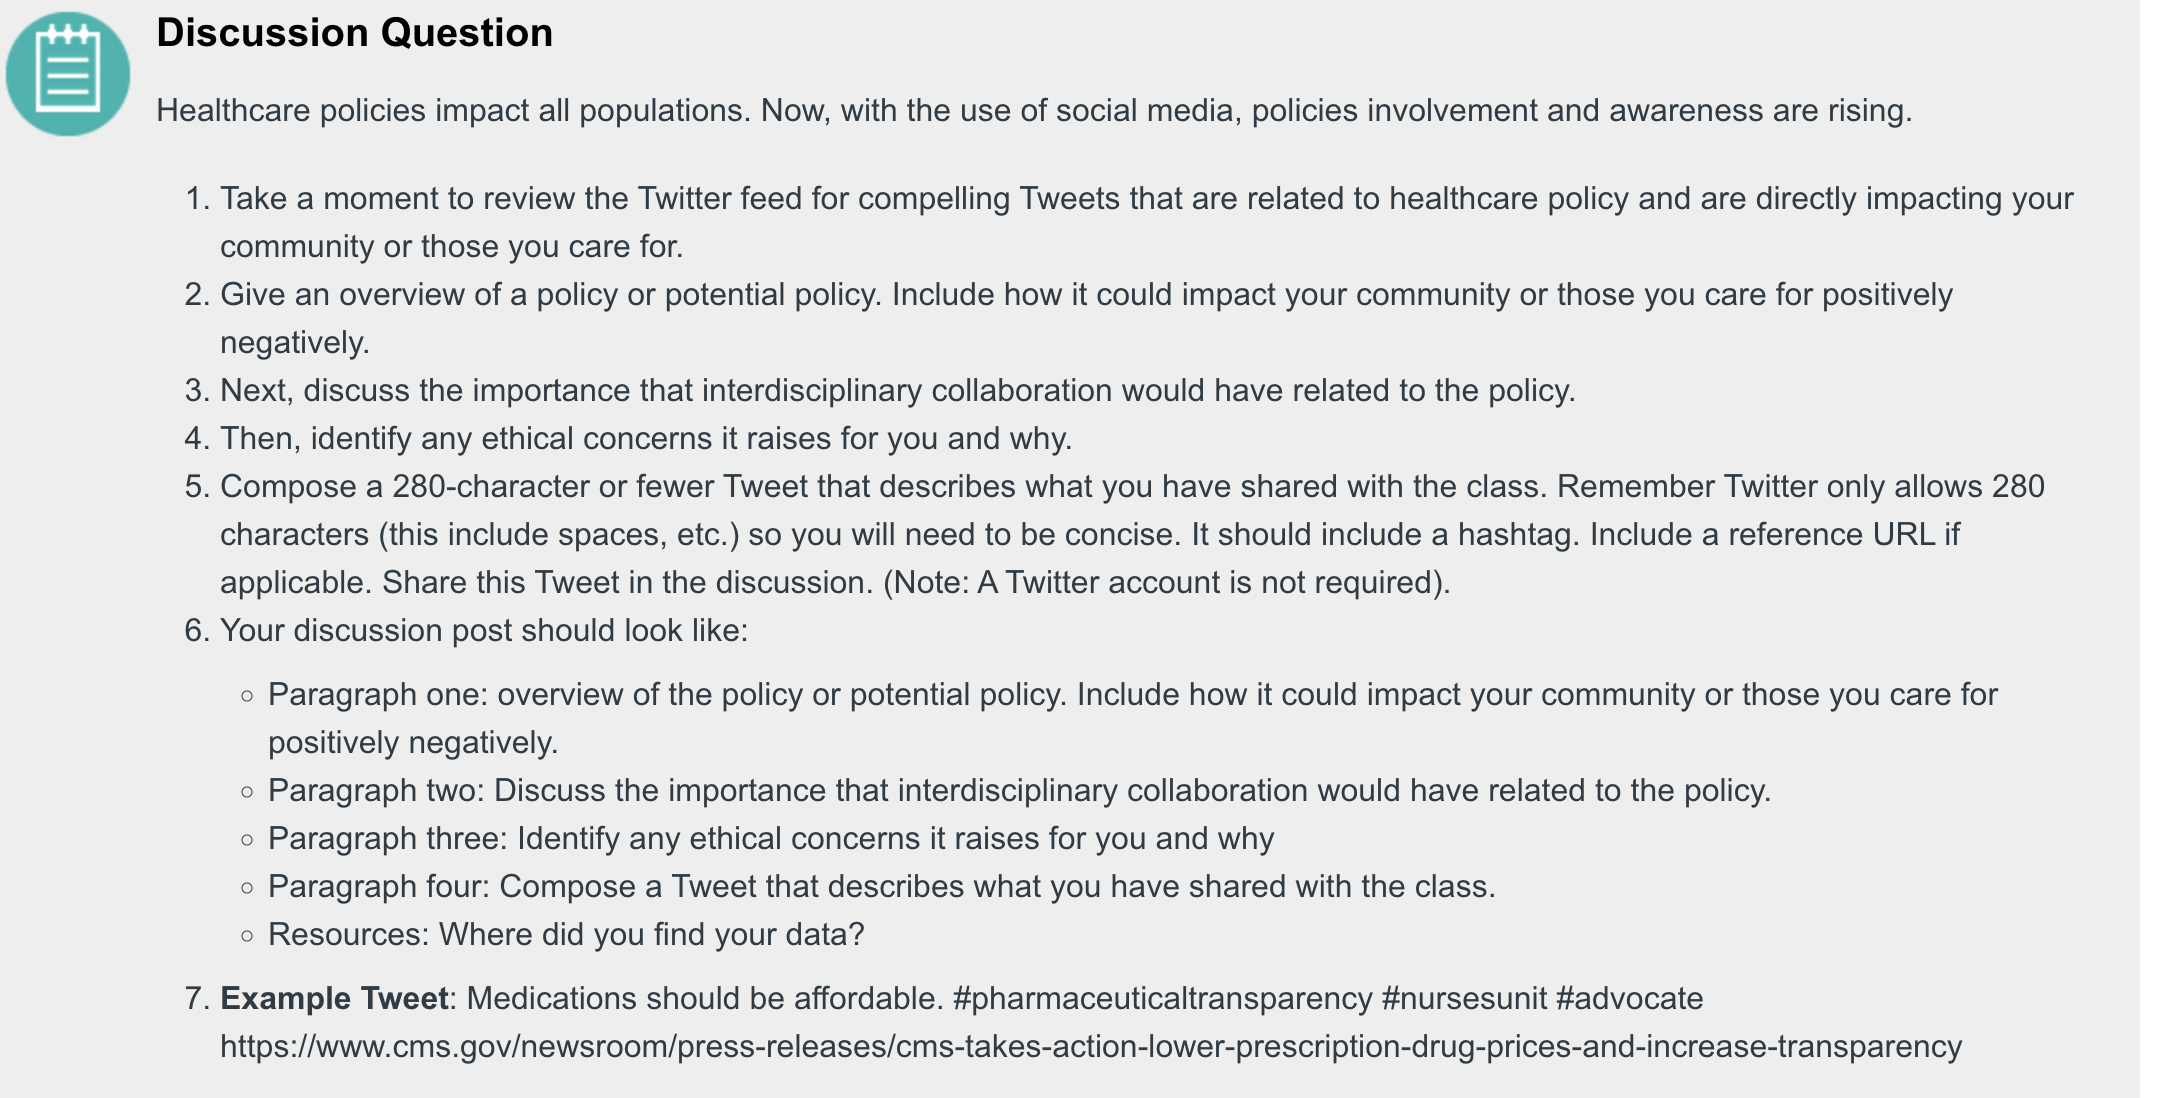Click the Paragraph one bullet text
This screenshot has width=2182, height=1098.
tap(1133, 718)
